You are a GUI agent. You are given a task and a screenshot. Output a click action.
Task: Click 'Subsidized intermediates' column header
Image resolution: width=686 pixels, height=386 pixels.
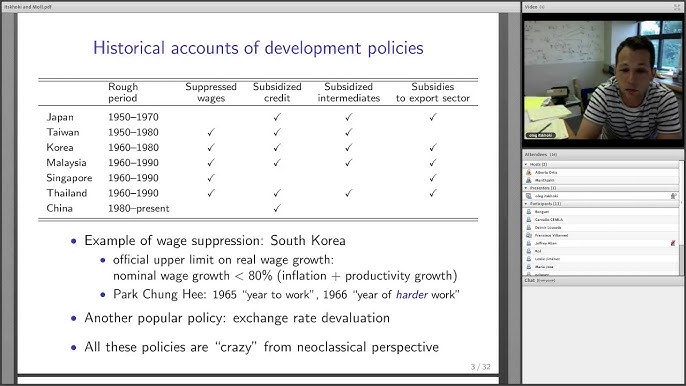(349, 92)
